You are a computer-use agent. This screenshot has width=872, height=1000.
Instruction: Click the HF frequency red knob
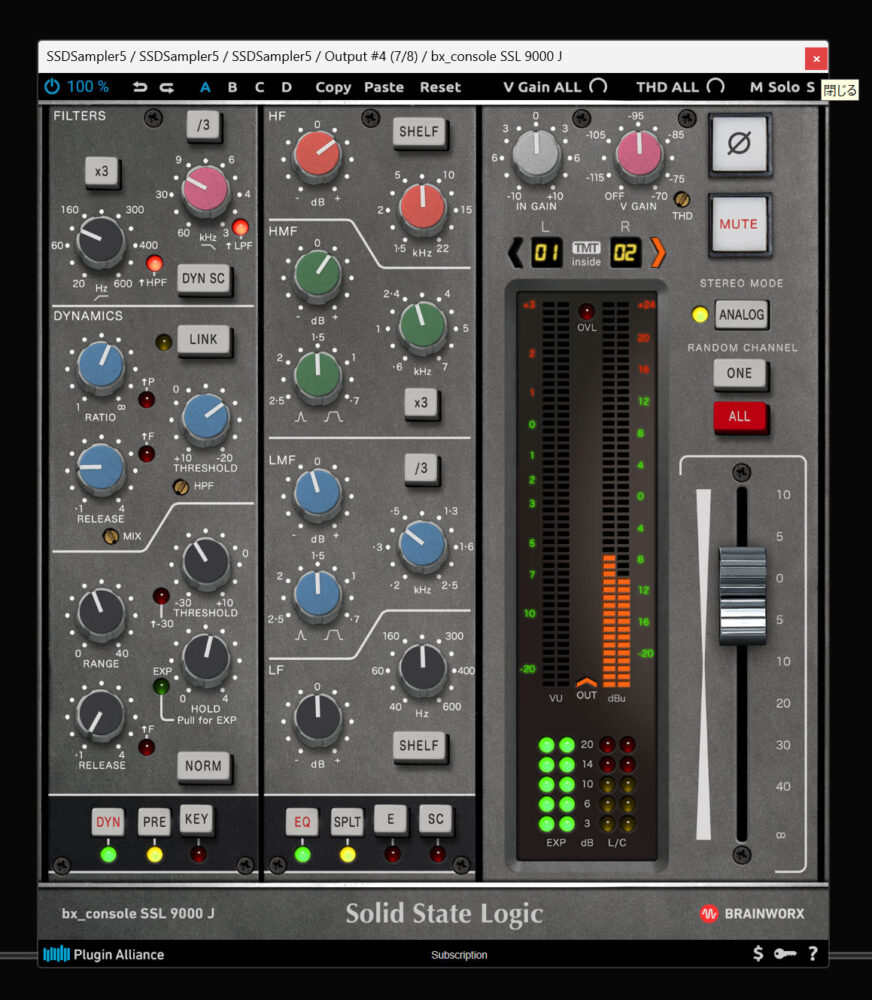(x=422, y=207)
